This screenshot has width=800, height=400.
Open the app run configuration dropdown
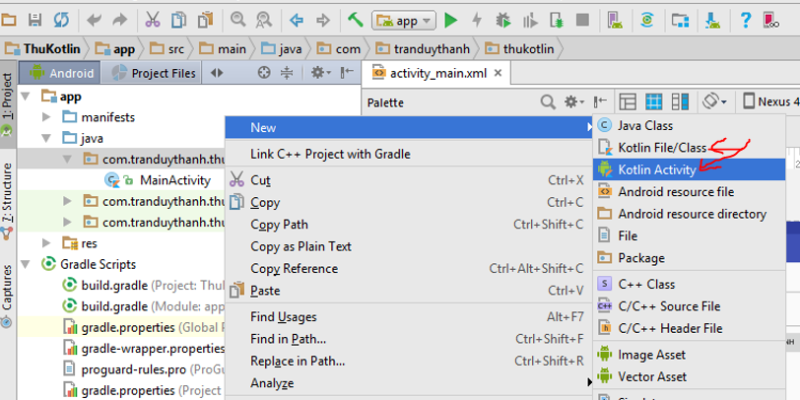click(x=404, y=19)
